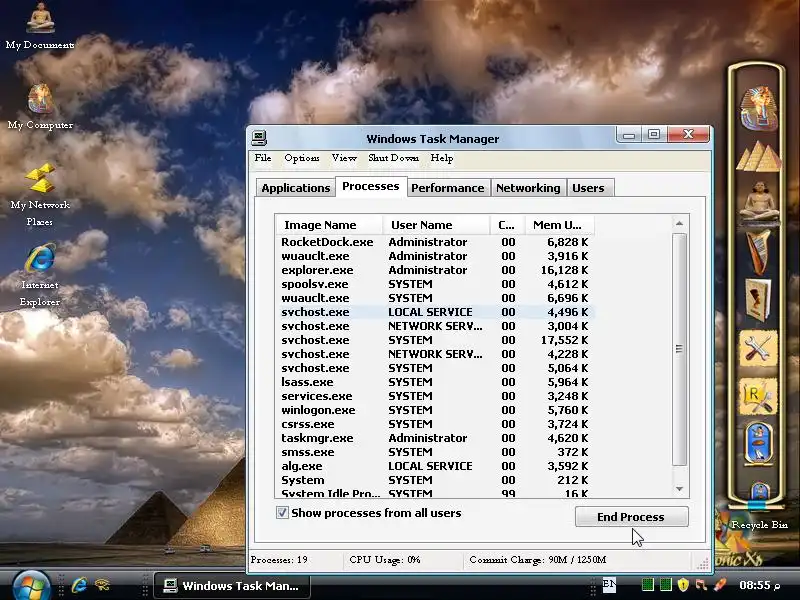Image resolution: width=800 pixels, height=600 pixels.
Task: Select the explorer.exe process row
Action: pyautogui.click(x=435, y=270)
